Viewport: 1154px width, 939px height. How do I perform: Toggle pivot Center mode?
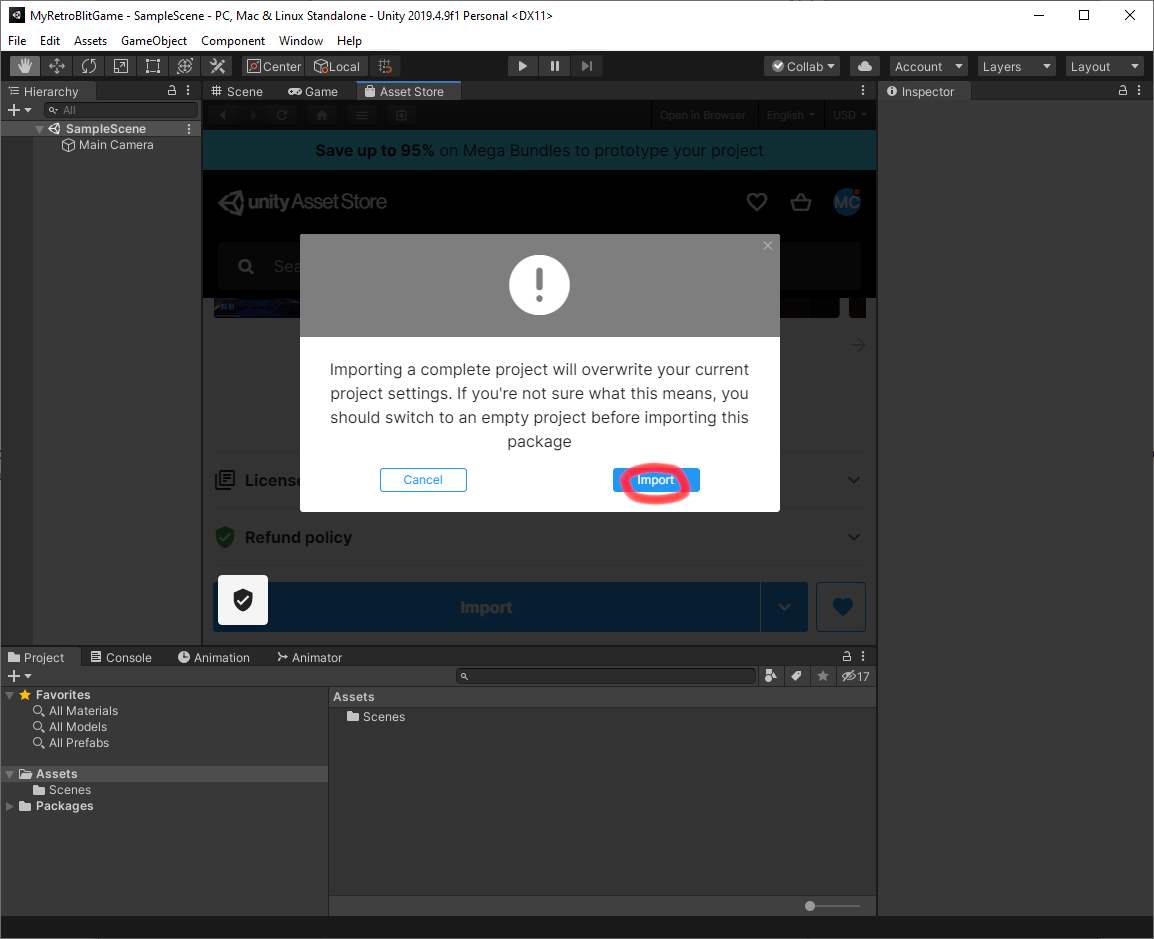pyautogui.click(x=274, y=66)
